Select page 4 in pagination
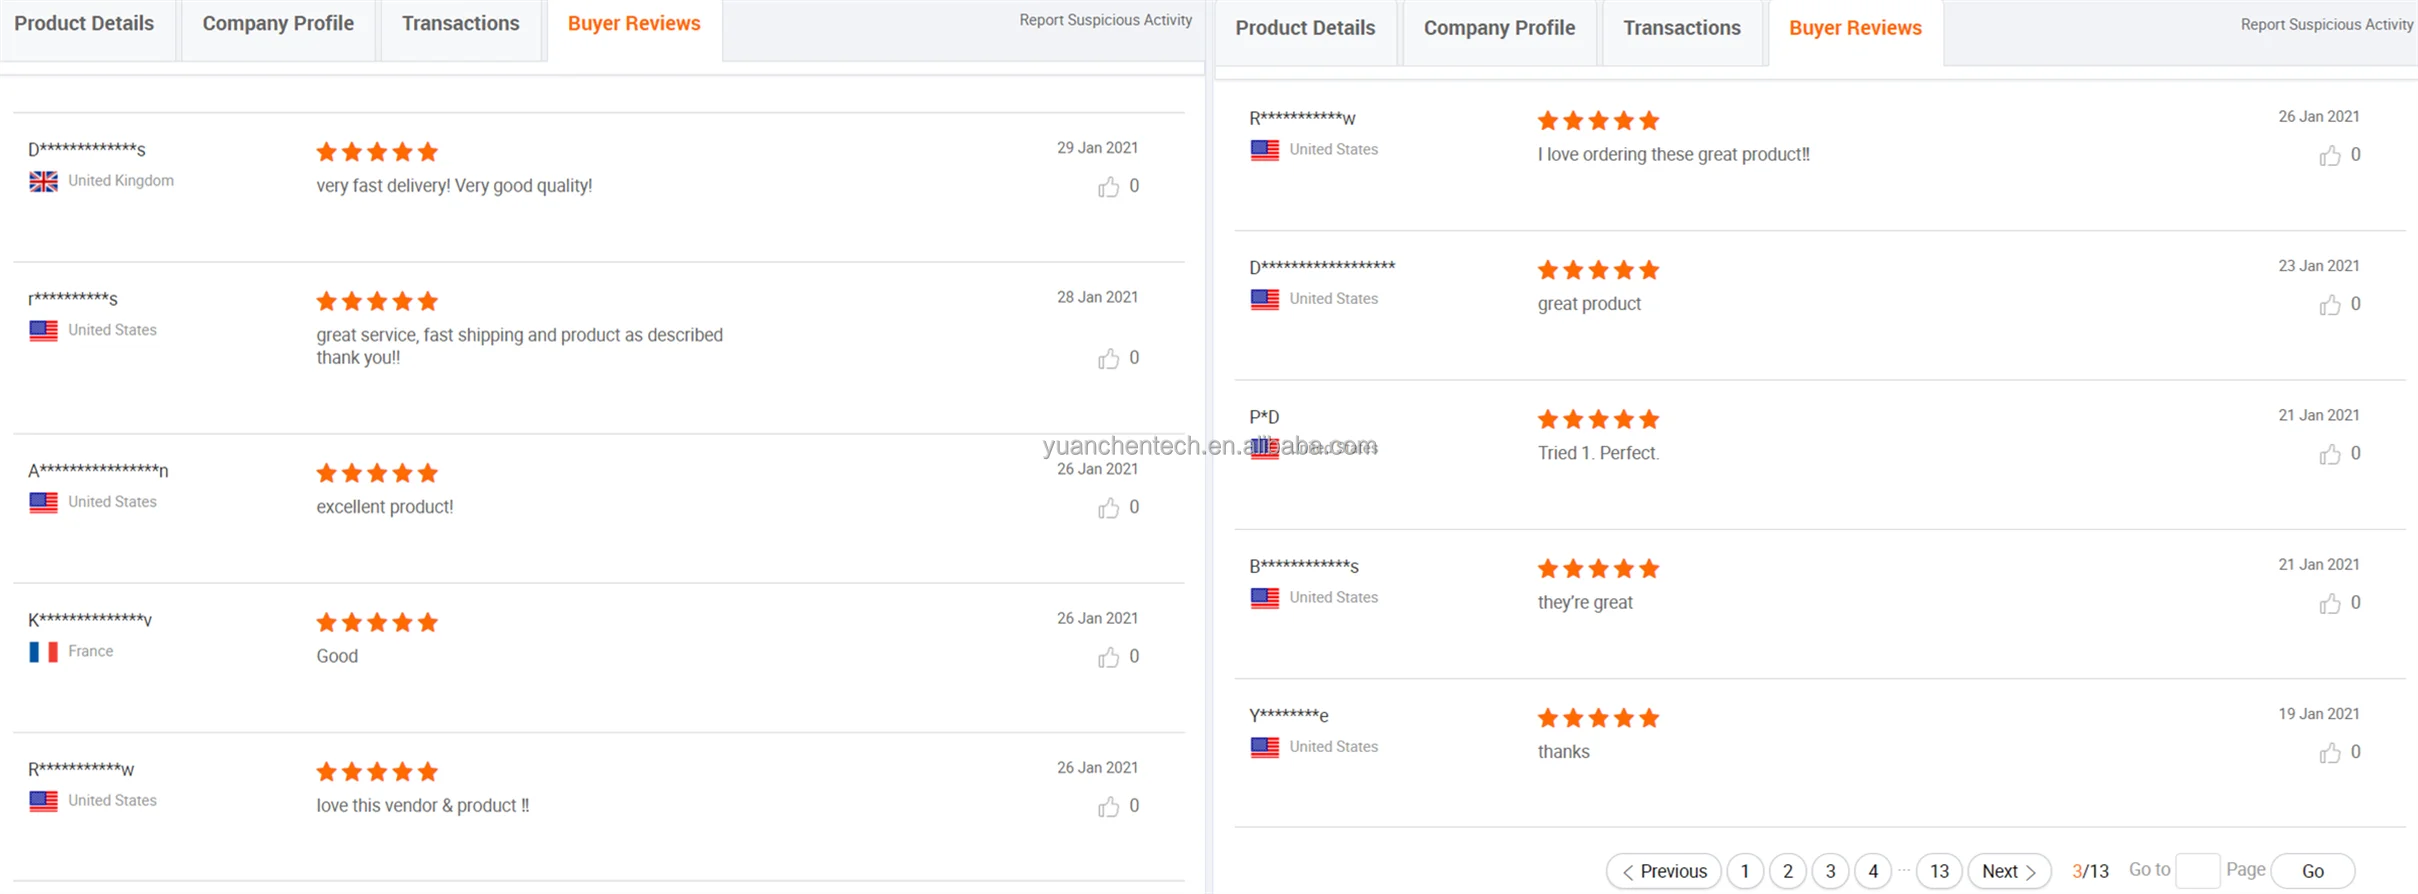This screenshot has height=894, width=2418. pyautogui.click(x=1873, y=871)
